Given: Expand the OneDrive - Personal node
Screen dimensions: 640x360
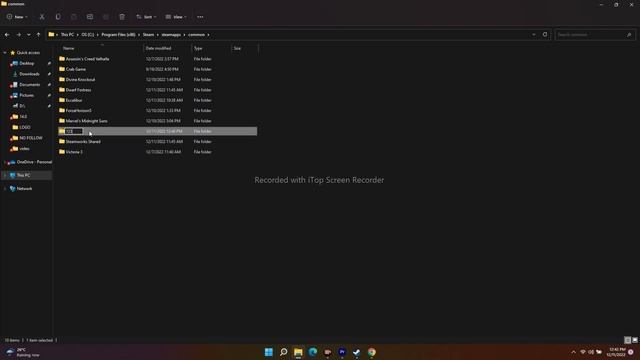Looking at the screenshot, I should pyautogui.click(x=5, y=162).
